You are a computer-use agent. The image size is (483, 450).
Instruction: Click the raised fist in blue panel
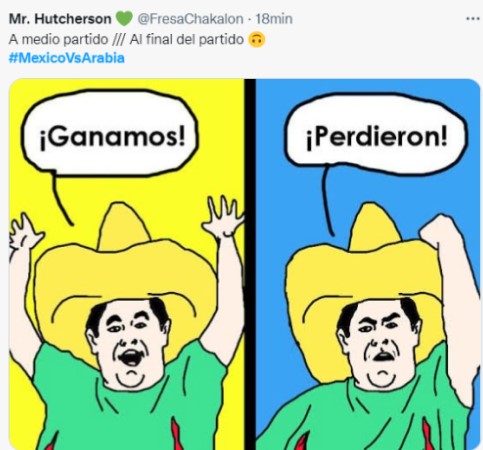437,230
